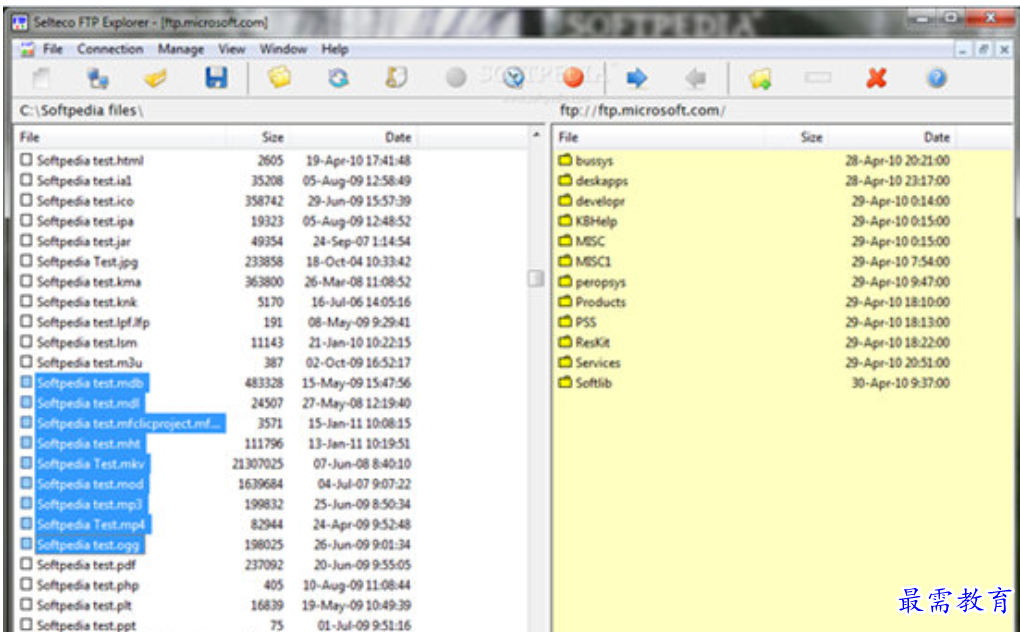Sort local list by Size column header
The image size is (1020, 632).
click(x=258, y=137)
